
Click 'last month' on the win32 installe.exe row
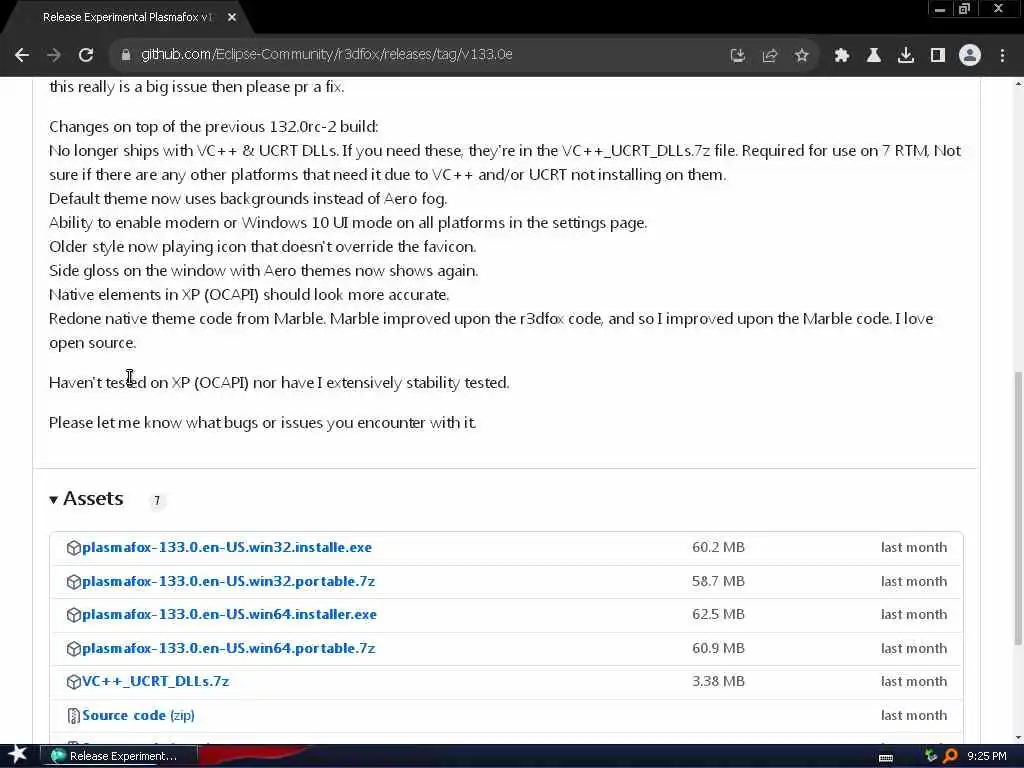[914, 548]
